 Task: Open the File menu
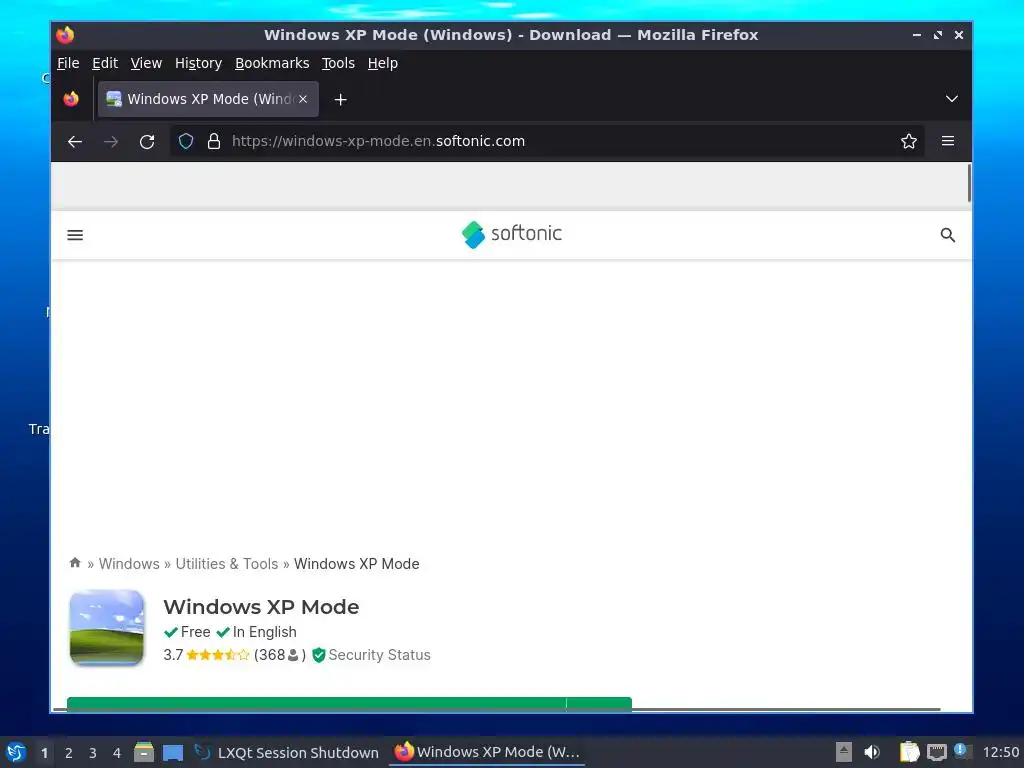coord(68,63)
